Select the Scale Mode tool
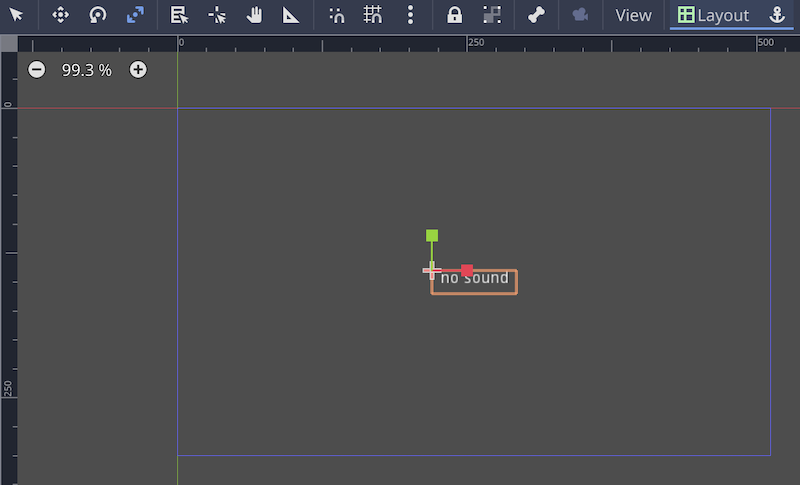 click(x=135, y=15)
